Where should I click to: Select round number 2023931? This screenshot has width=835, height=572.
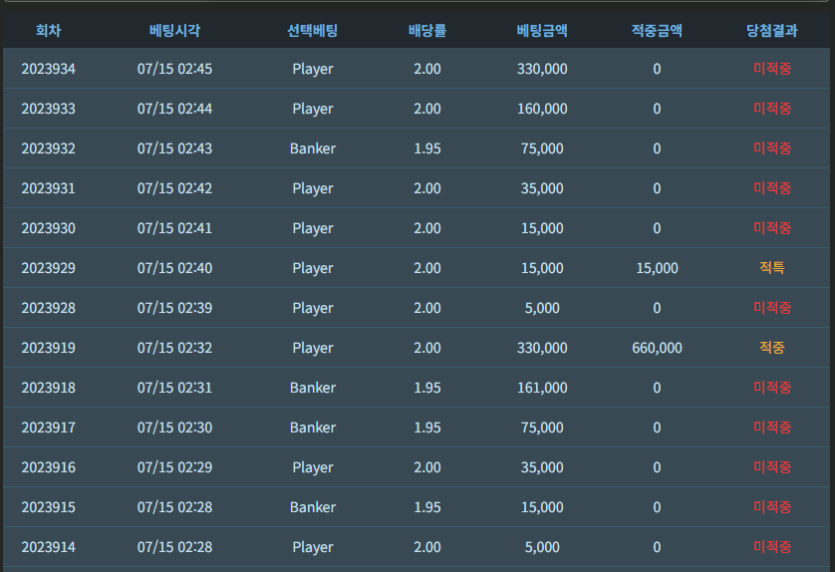[48, 188]
